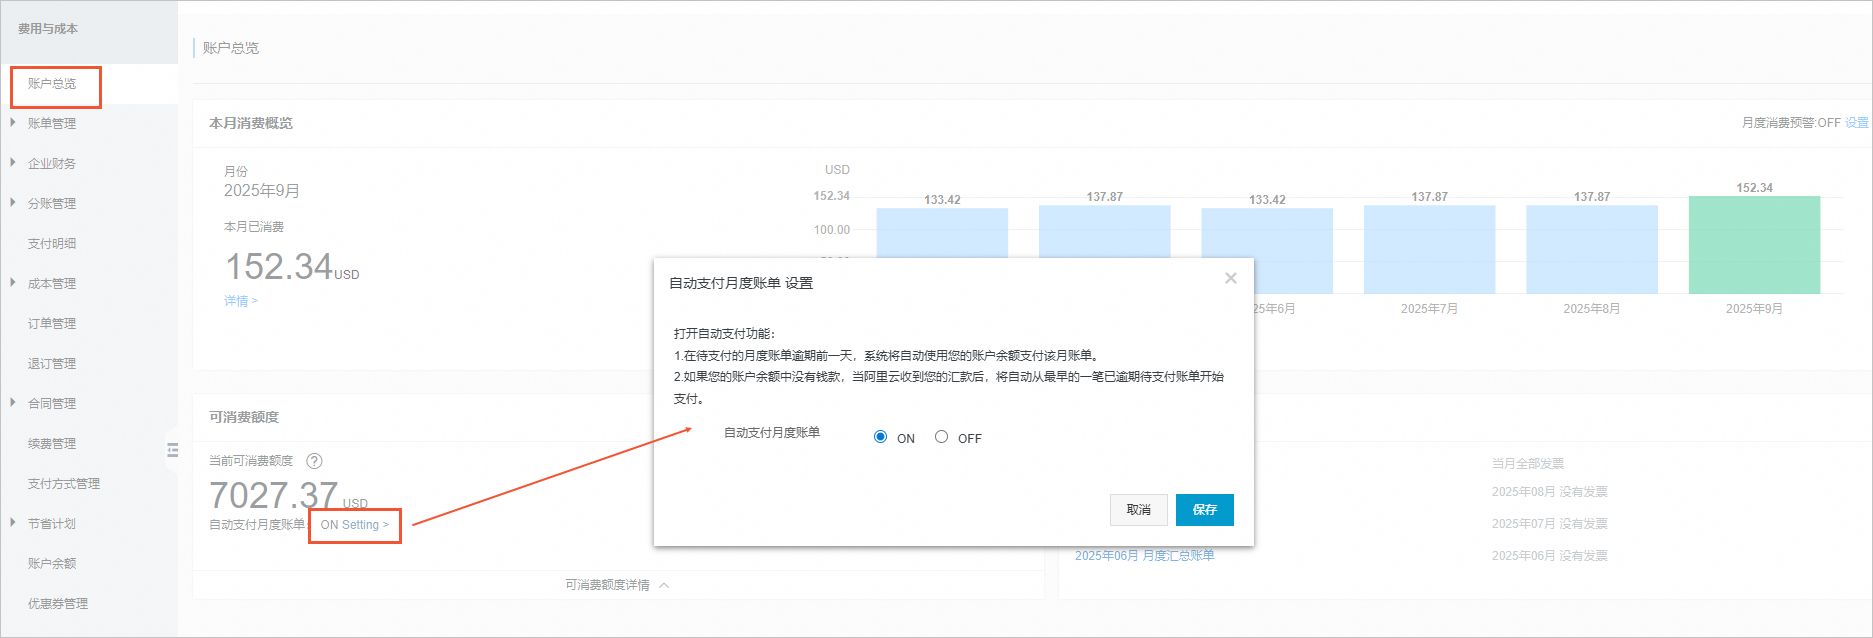Screen dimensions: 1873x638
Task: Expand the 节省计划 sidebar group
Action: pyautogui.click(x=13, y=523)
